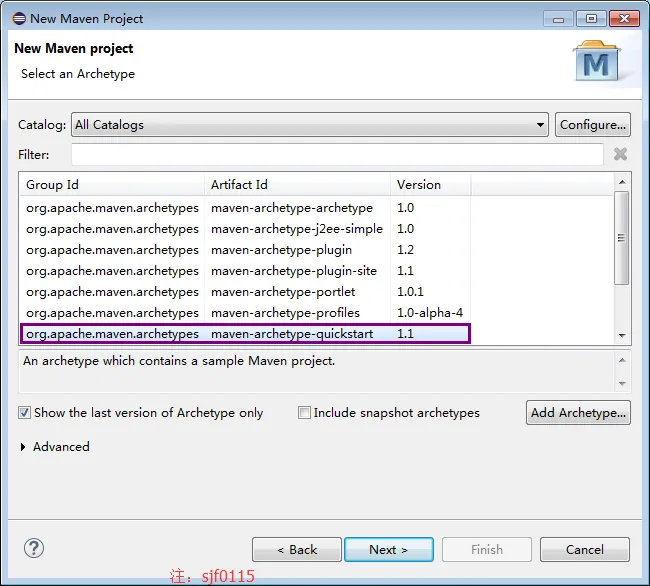Click the Eclipse icon in title bar
This screenshot has height=586, width=650.
pos(19,19)
